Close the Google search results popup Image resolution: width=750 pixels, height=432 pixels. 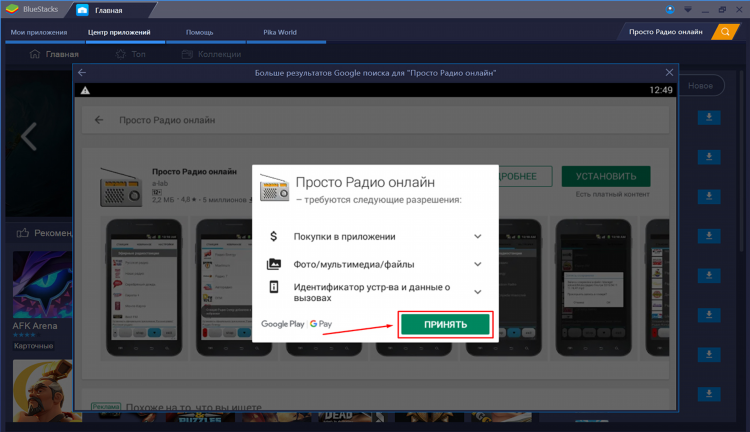coord(669,73)
